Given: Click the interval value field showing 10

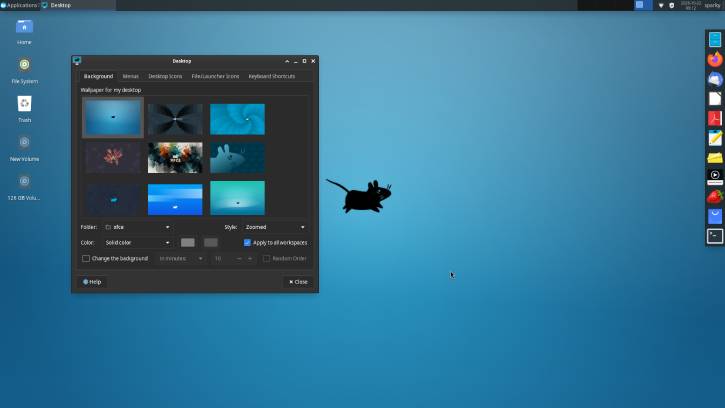Looking at the screenshot, I should point(221,259).
